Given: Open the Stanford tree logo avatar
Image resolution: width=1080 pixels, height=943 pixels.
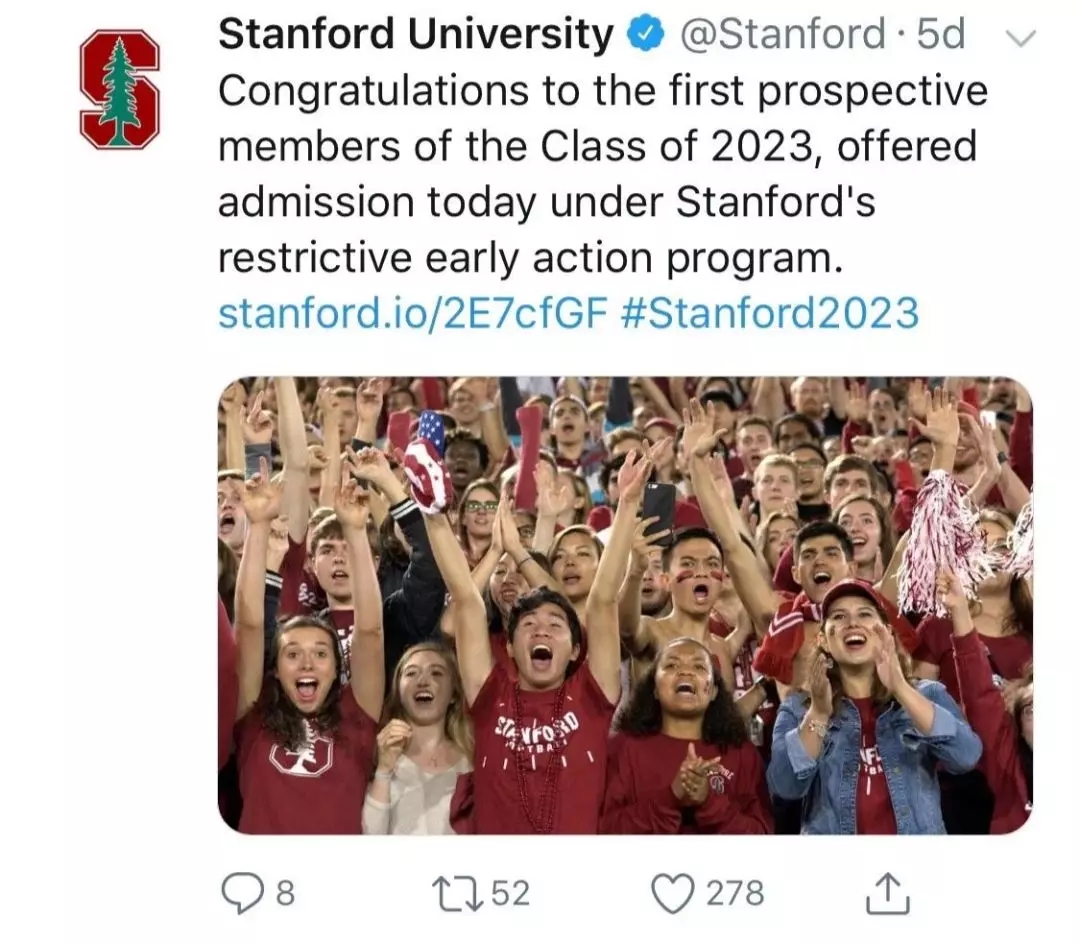Looking at the screenshot, I should point(119,90).
